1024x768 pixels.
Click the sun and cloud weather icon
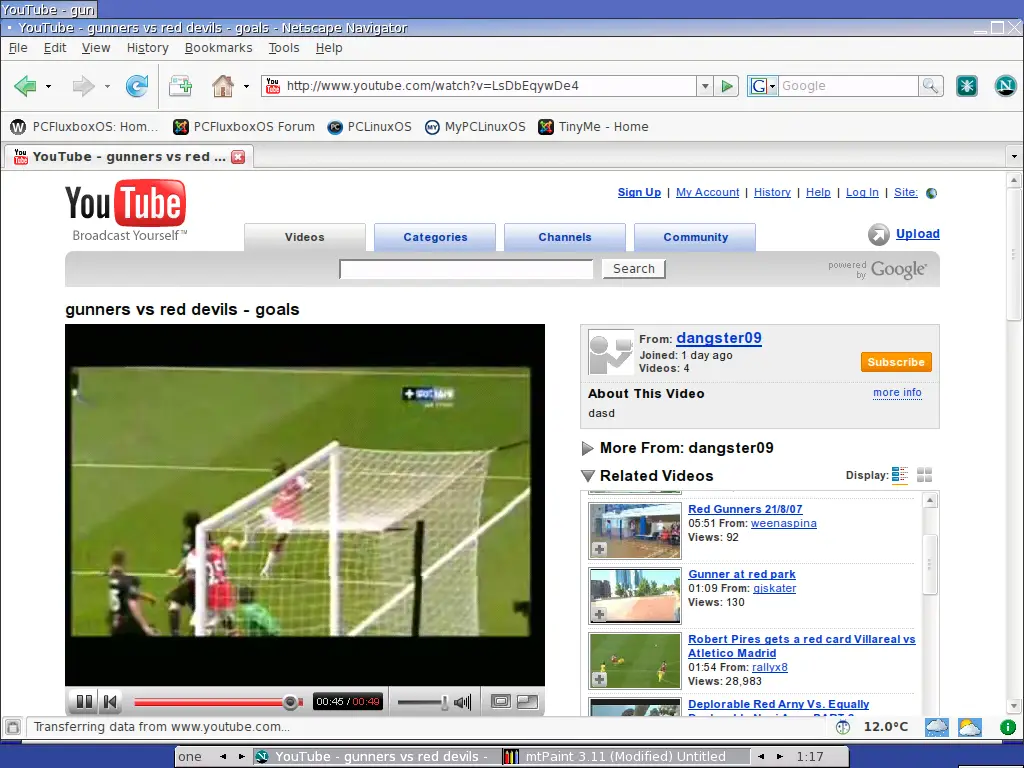pyautogui.click(x=970, y=727)
